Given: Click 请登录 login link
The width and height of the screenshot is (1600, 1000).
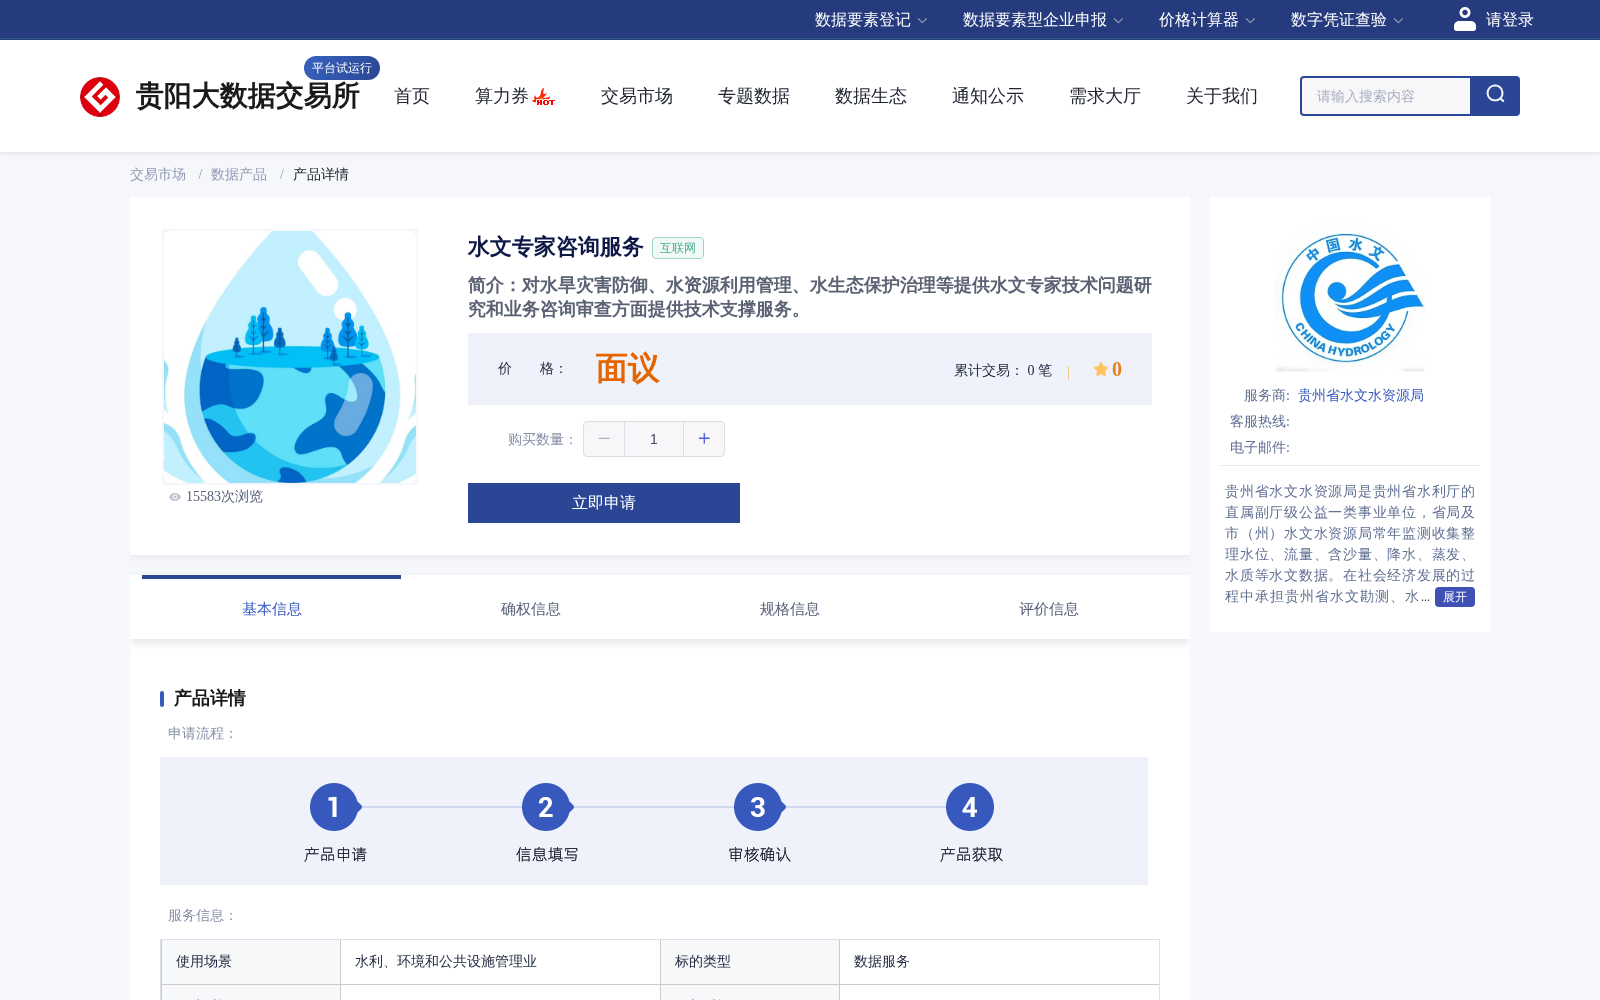Looking at the screenshot, I should 1509,20.
